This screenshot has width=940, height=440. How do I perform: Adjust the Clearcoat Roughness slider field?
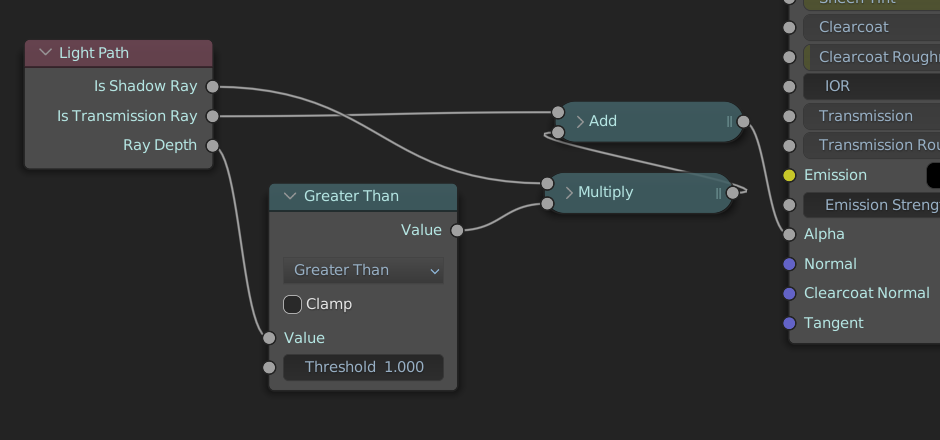point(872,57)
